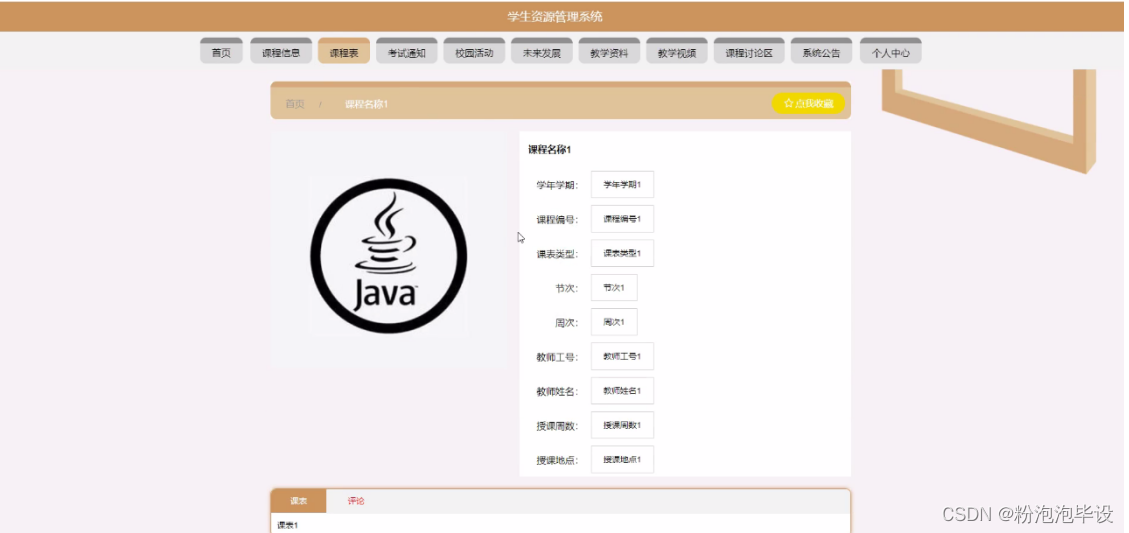Click the 教师工号1 value box
1129x533 pixels.
622,357
